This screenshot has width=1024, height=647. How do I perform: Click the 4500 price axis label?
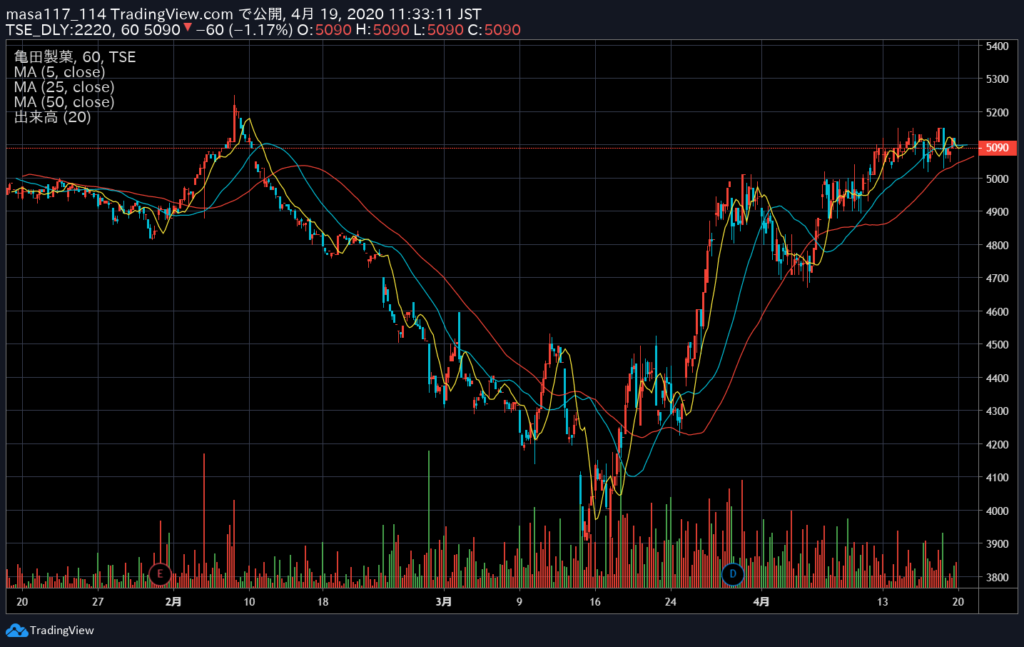[x=997, y=345]
